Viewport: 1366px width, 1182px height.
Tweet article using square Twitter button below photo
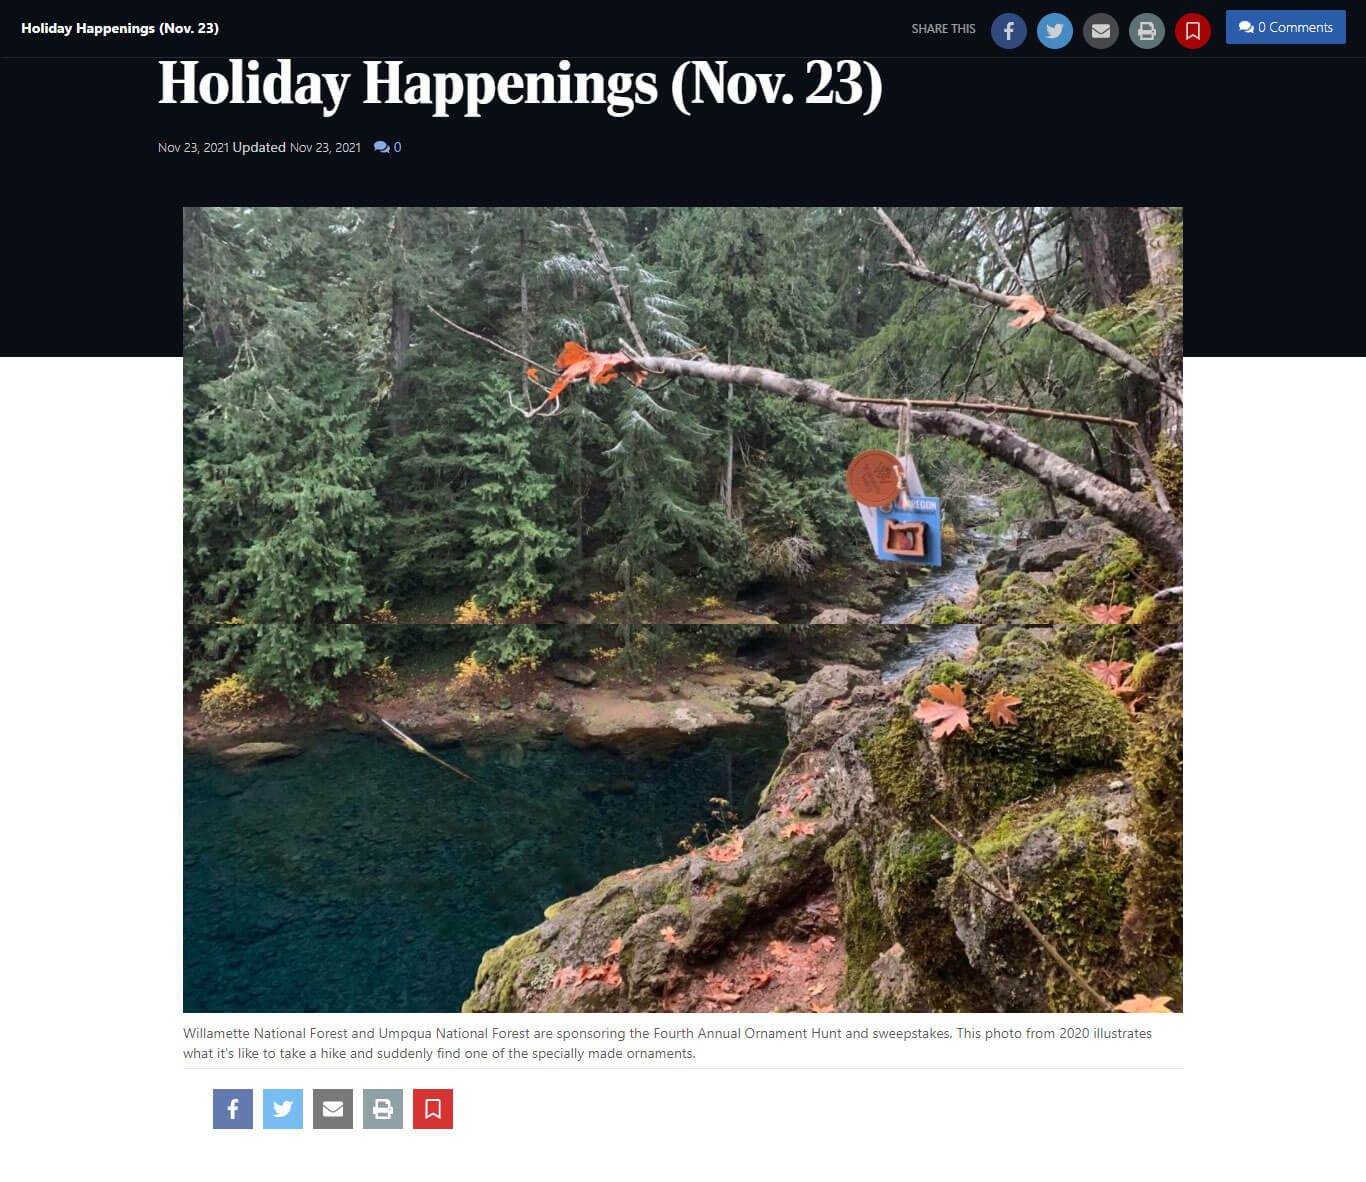[x=283, y=1109]
